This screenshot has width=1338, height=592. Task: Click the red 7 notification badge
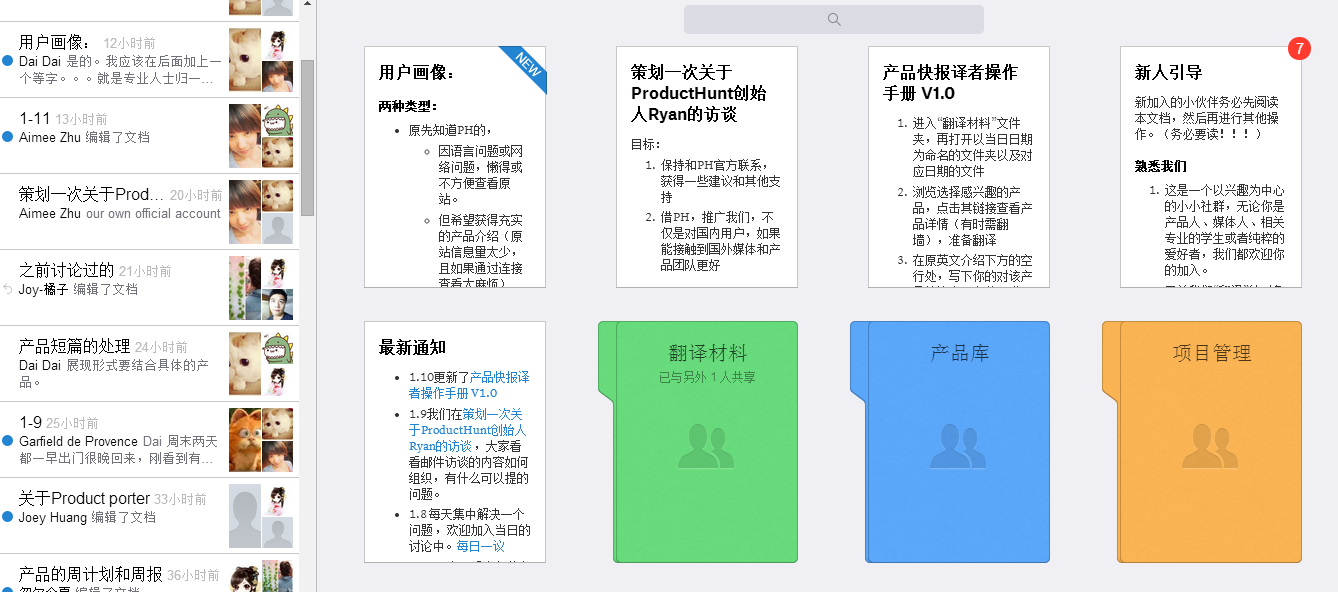click(1299, 48)
